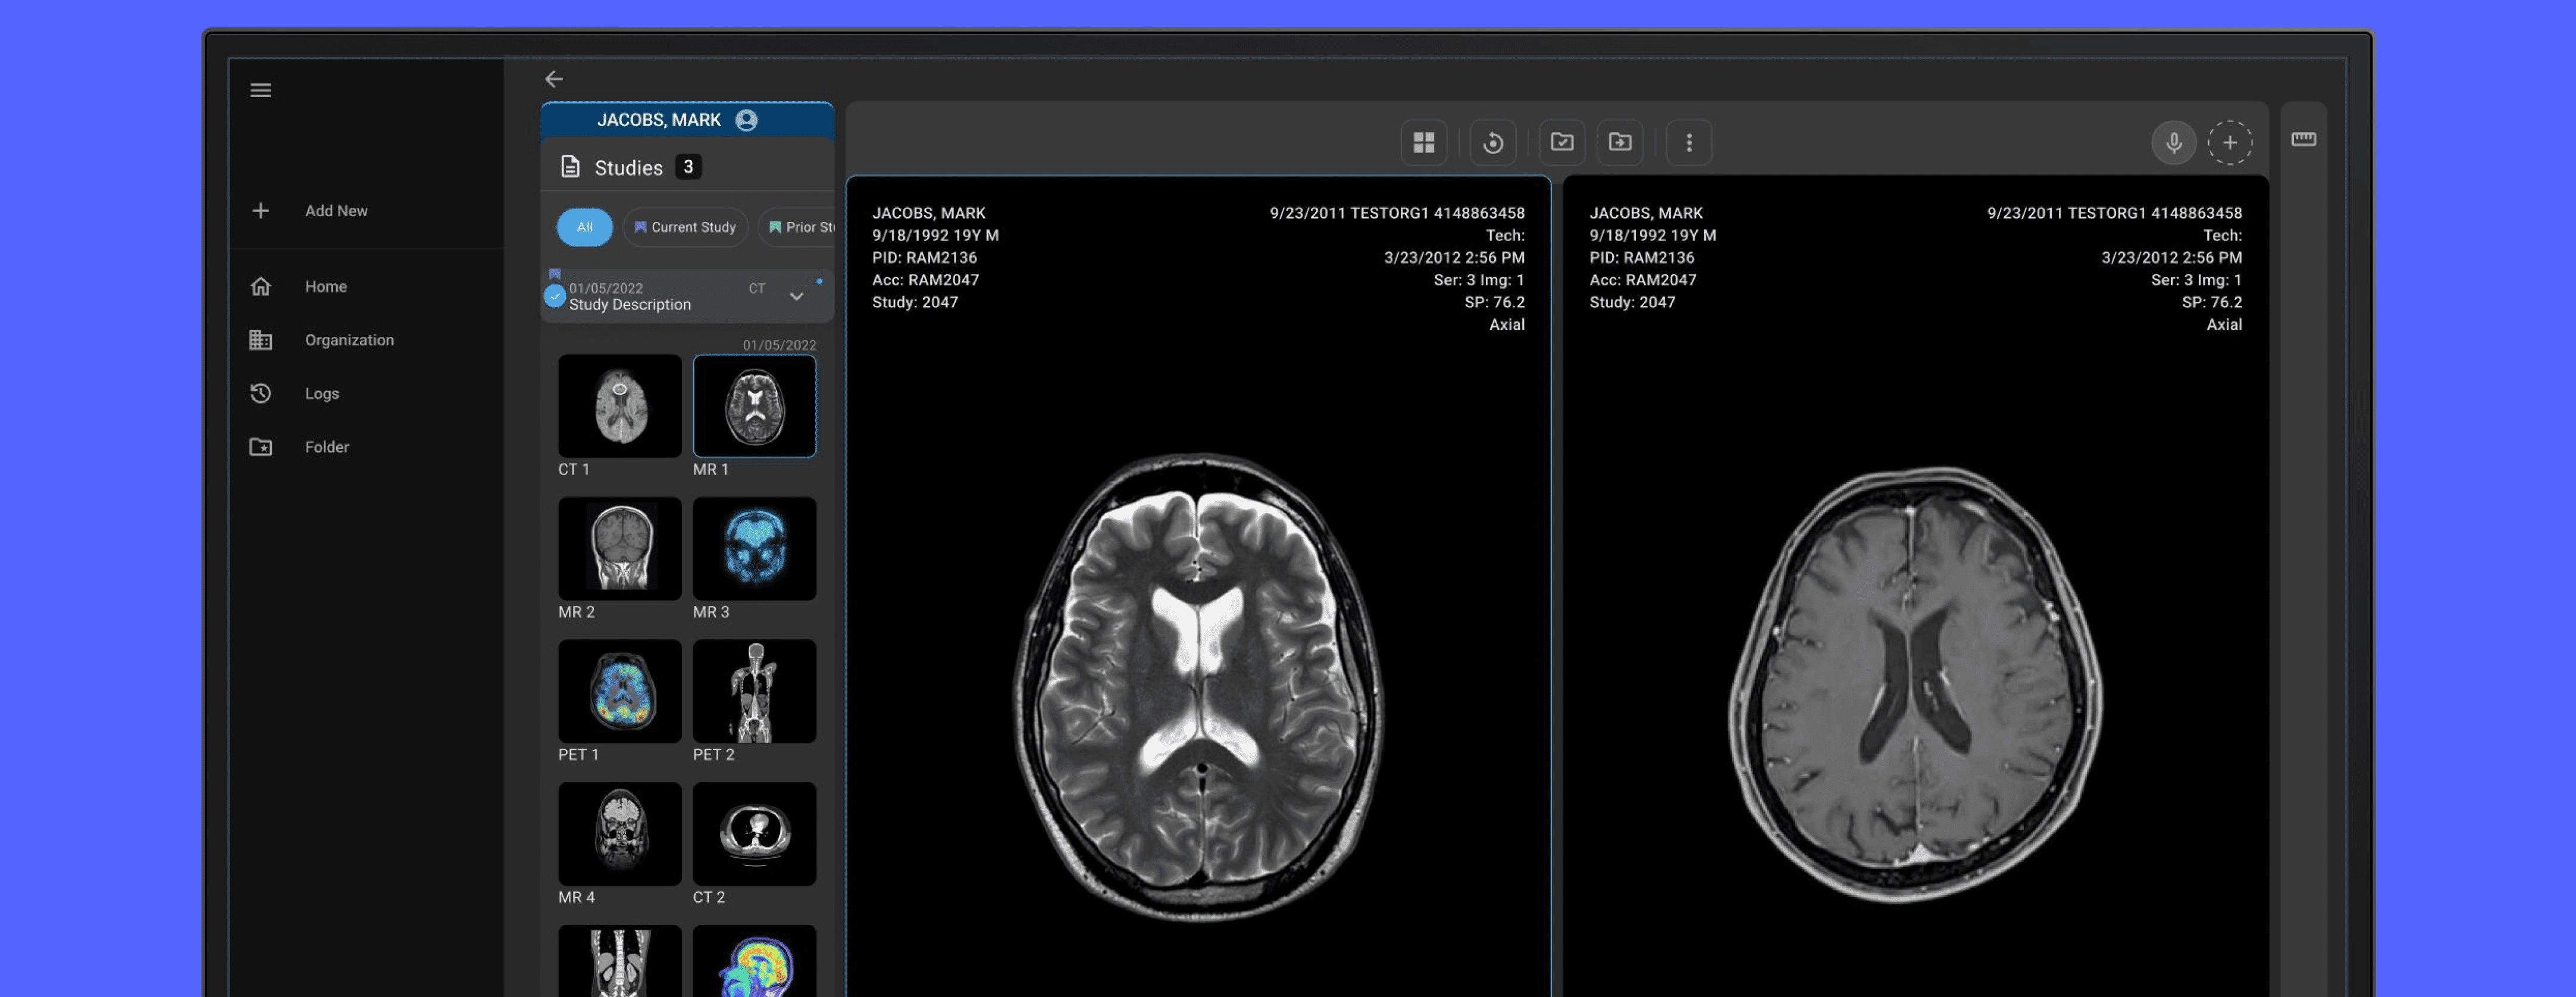The image size is (2576, 997).
Task: Click the folder checkmark icon
Action: click(1561, 142)
